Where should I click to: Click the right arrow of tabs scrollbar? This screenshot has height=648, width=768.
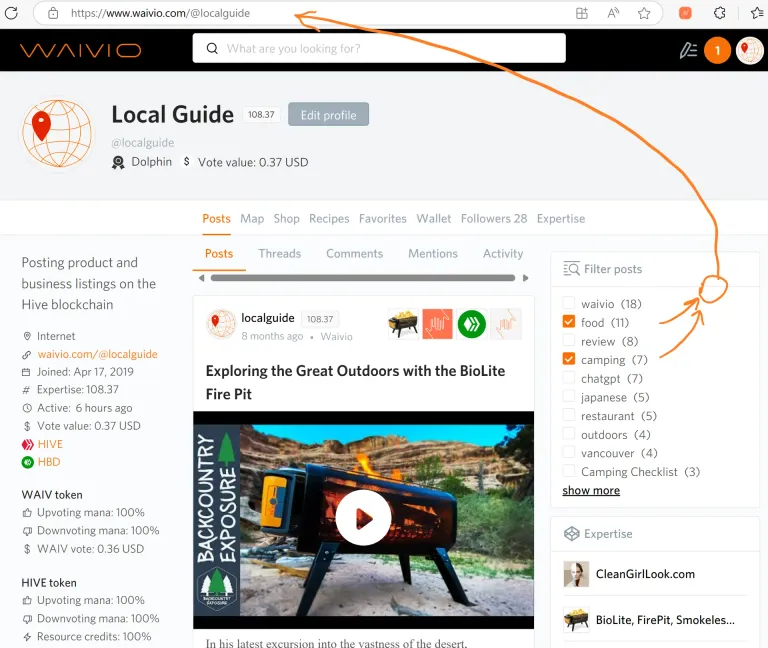526,278
